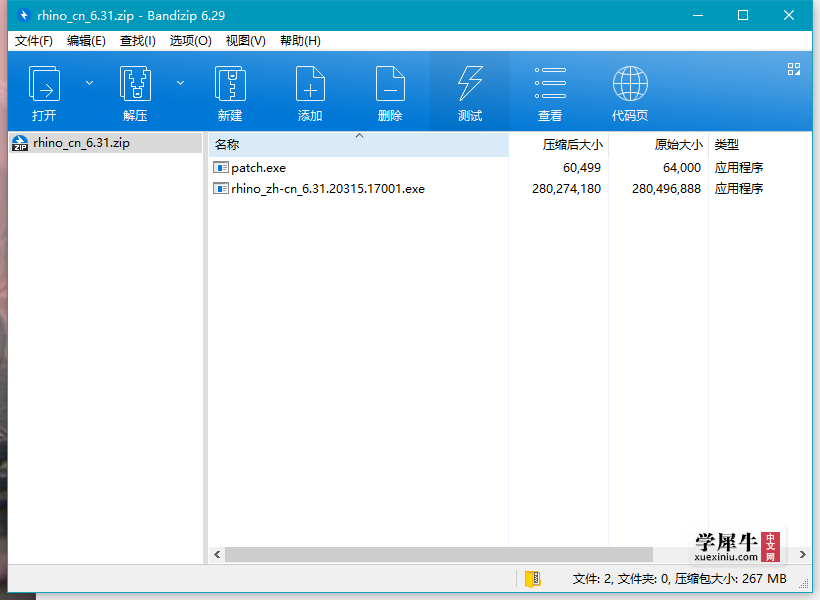Open the 文件(F) menu
This screenshot has width=820, height=600.
pos(33,41)
